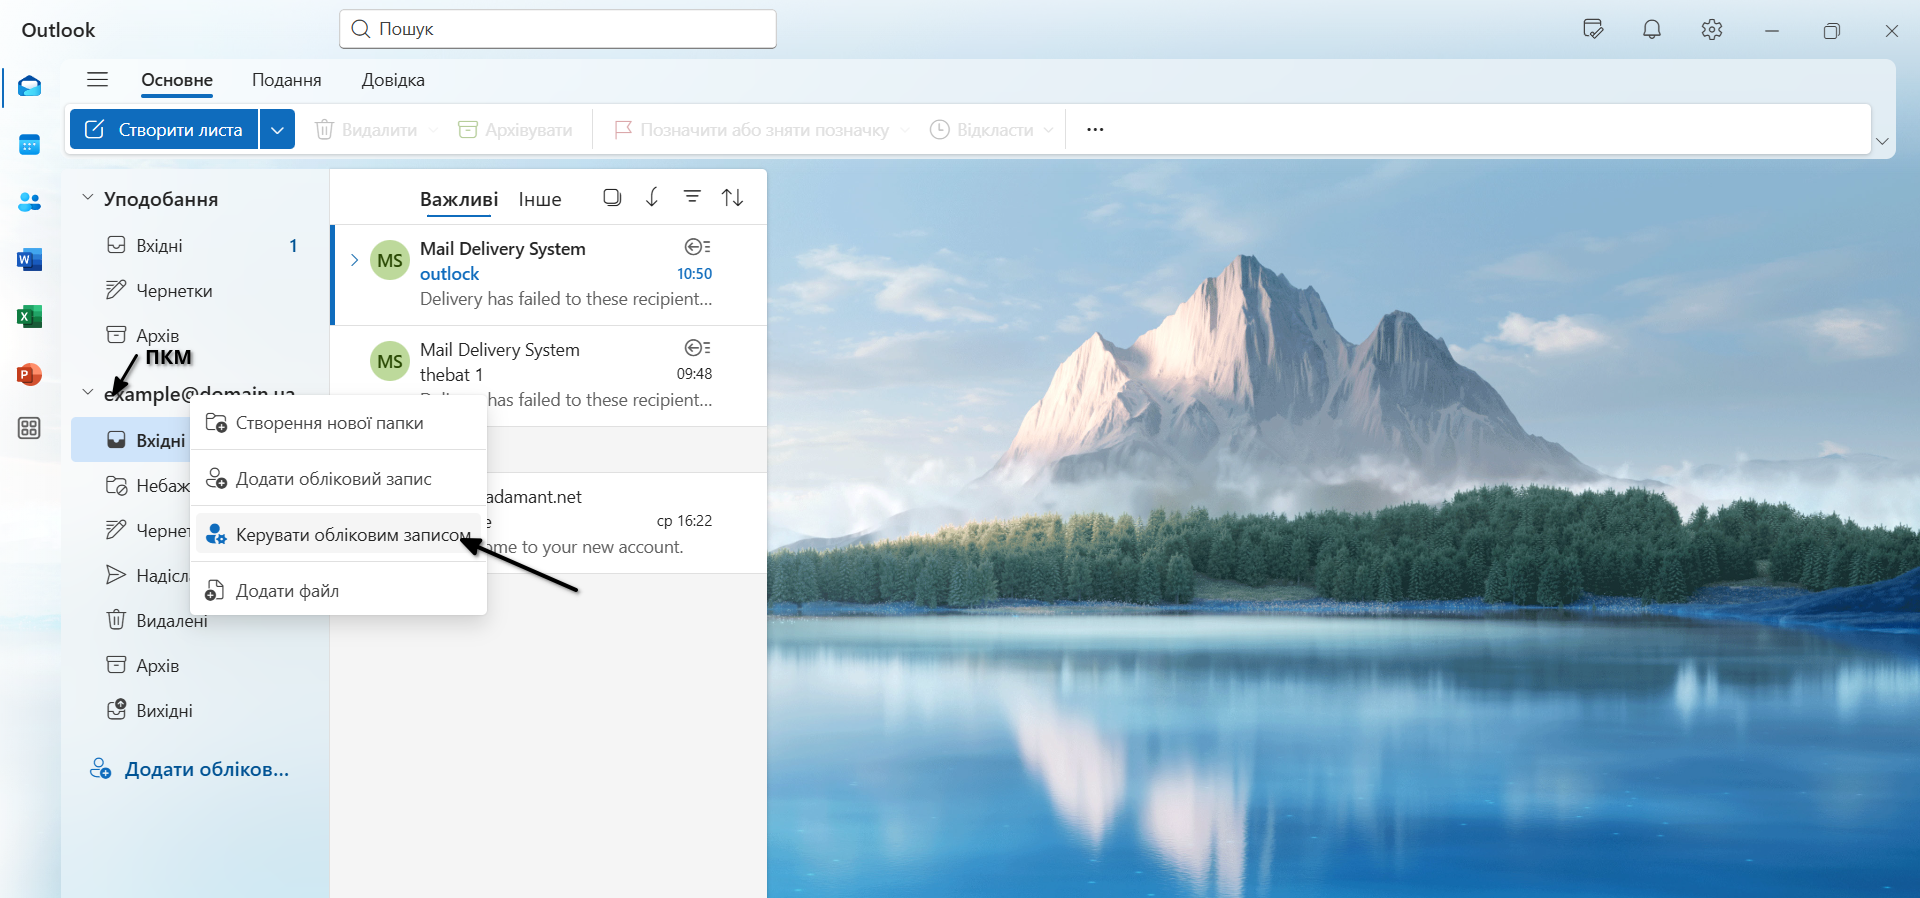The image size is (1920, 898).
Task: Select Створення нової папки menu item
Action: (329, 423)
